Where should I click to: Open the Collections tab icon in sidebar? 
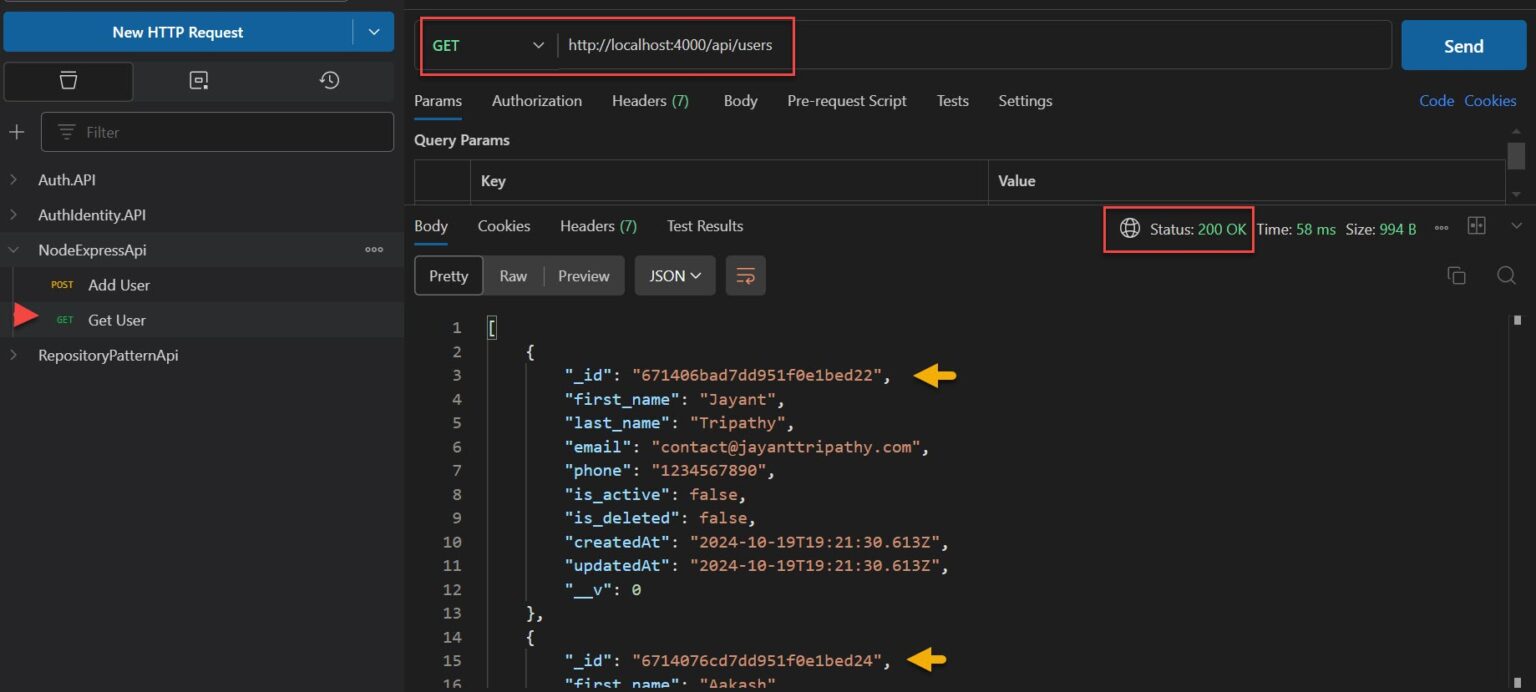coord(68,81)
